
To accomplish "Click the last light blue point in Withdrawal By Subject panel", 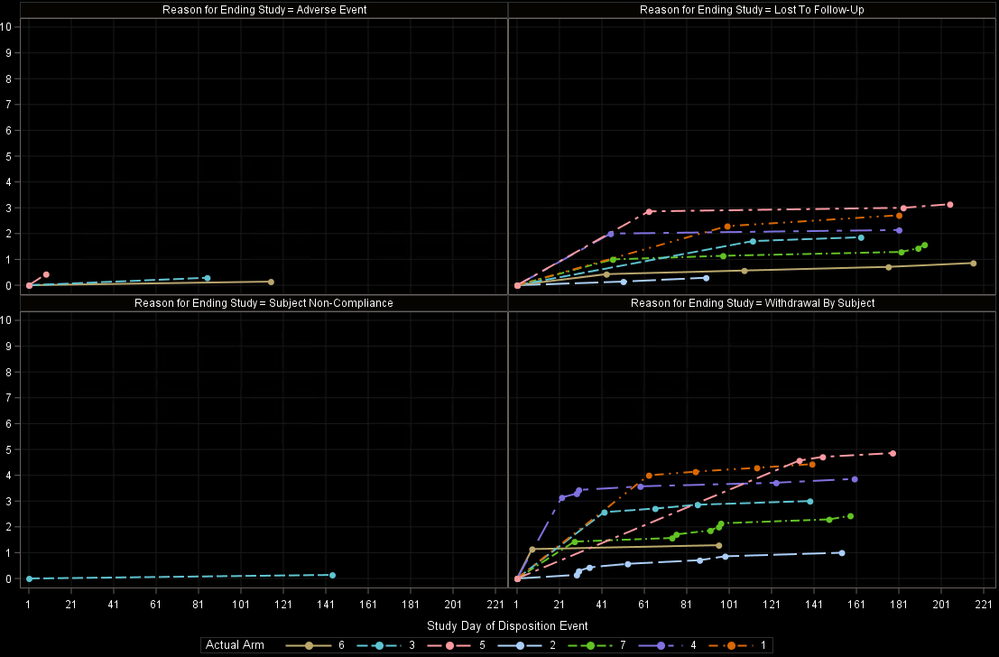I will (842, 553).
